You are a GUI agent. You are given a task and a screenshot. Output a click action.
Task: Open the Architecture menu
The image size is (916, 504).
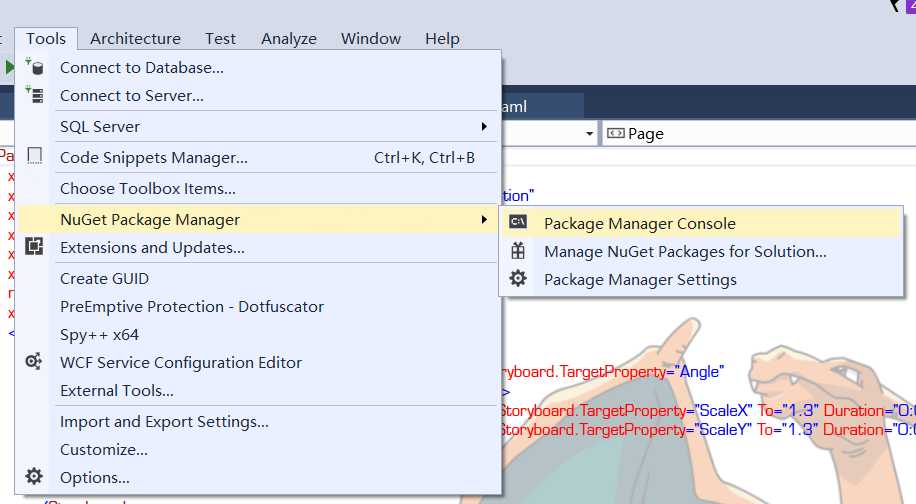pos(135,39)
